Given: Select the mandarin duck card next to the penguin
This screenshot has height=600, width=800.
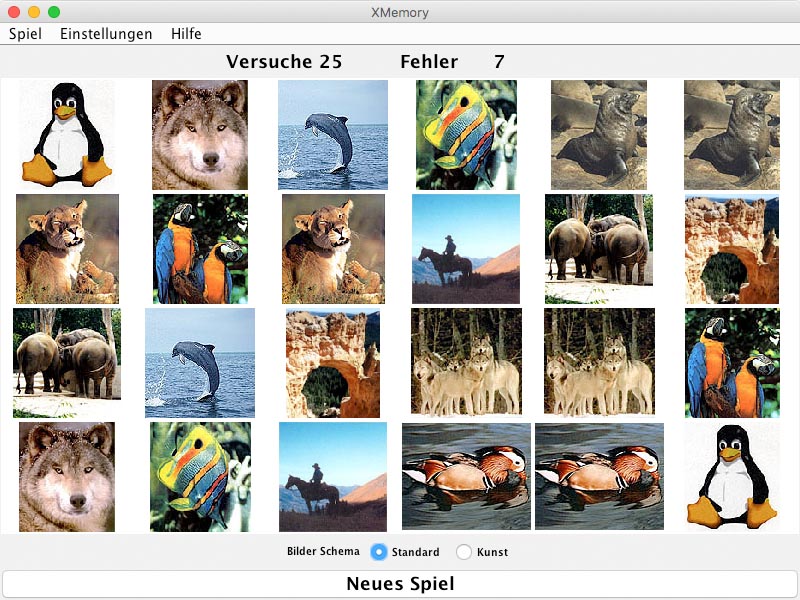Looking at the screenshot, I should (x=599, y=476).
